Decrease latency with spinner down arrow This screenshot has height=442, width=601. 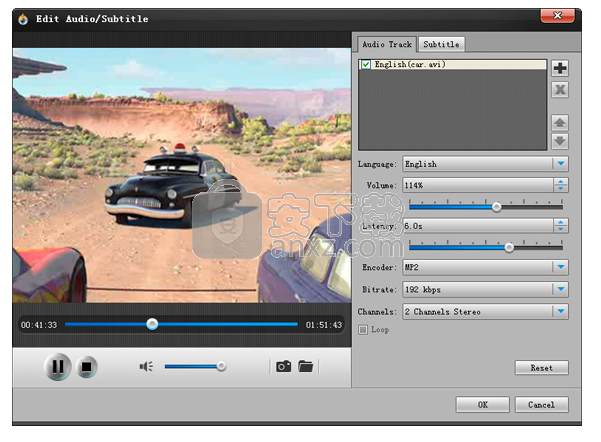[x=561, y=229]
